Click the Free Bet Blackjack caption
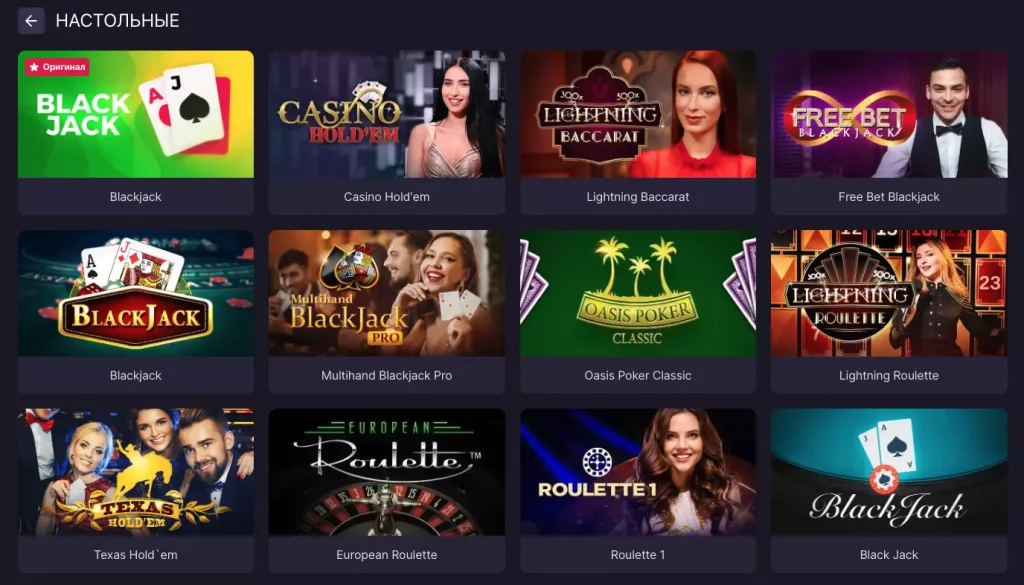 [889, 197]
